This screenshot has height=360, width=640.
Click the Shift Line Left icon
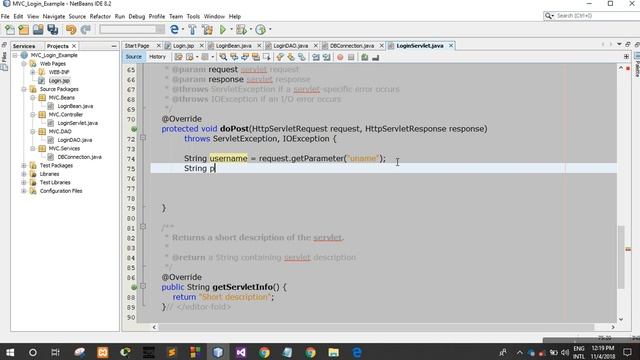click(316, 57)
